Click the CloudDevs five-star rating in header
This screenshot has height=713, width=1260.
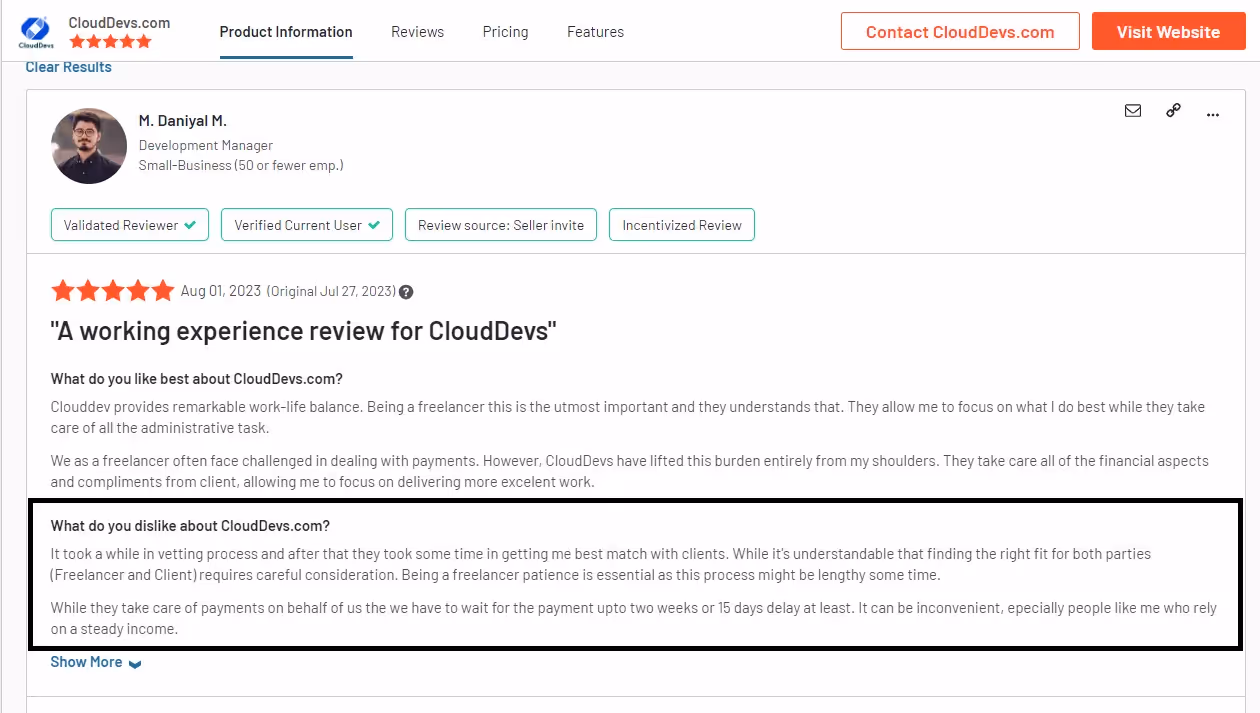[x=110, y=42]
